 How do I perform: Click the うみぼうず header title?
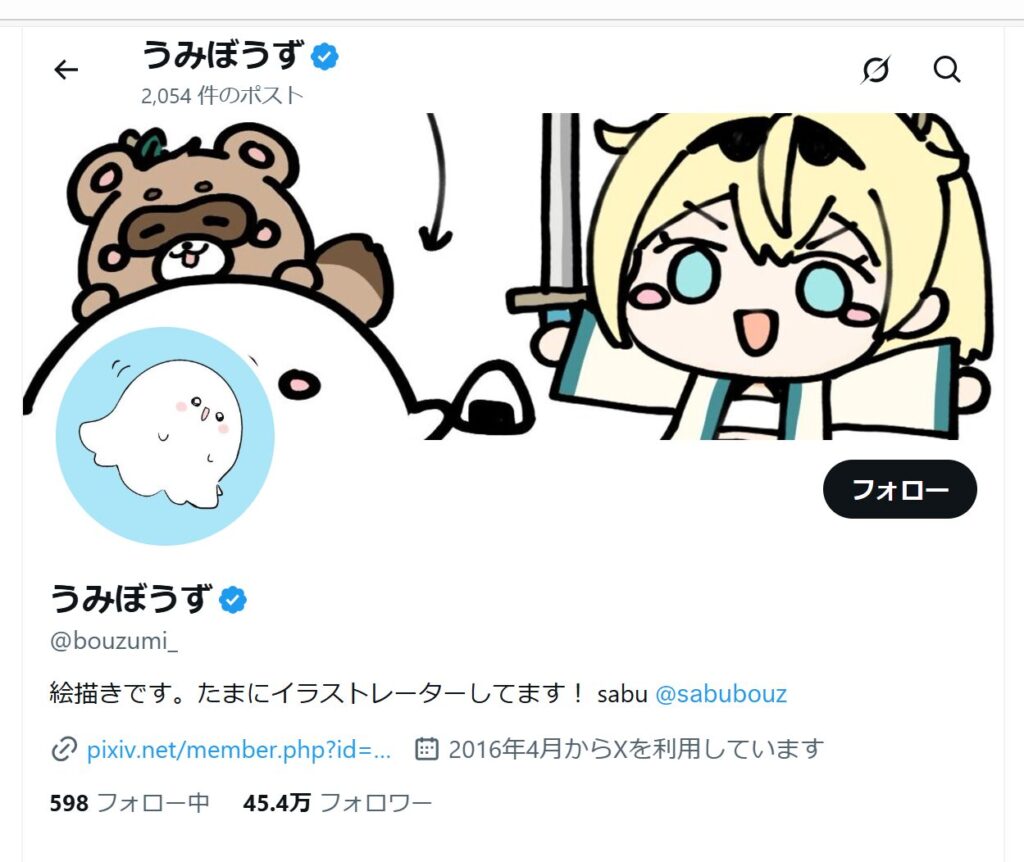click(223, 54)
